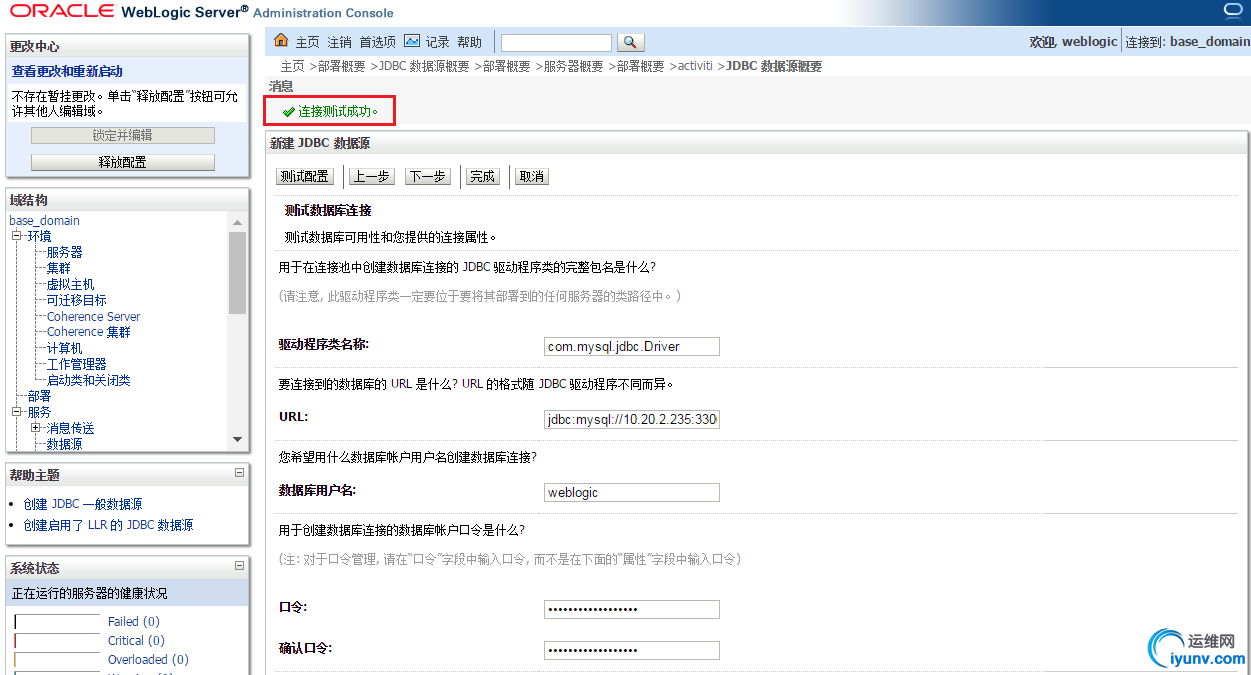
Task: Open 部署 in the domain tree
Action: [x=39, y=396]
